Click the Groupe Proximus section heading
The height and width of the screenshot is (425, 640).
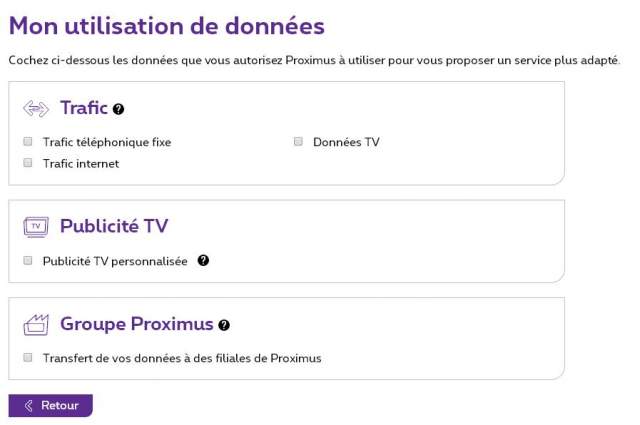pos(136,324)
